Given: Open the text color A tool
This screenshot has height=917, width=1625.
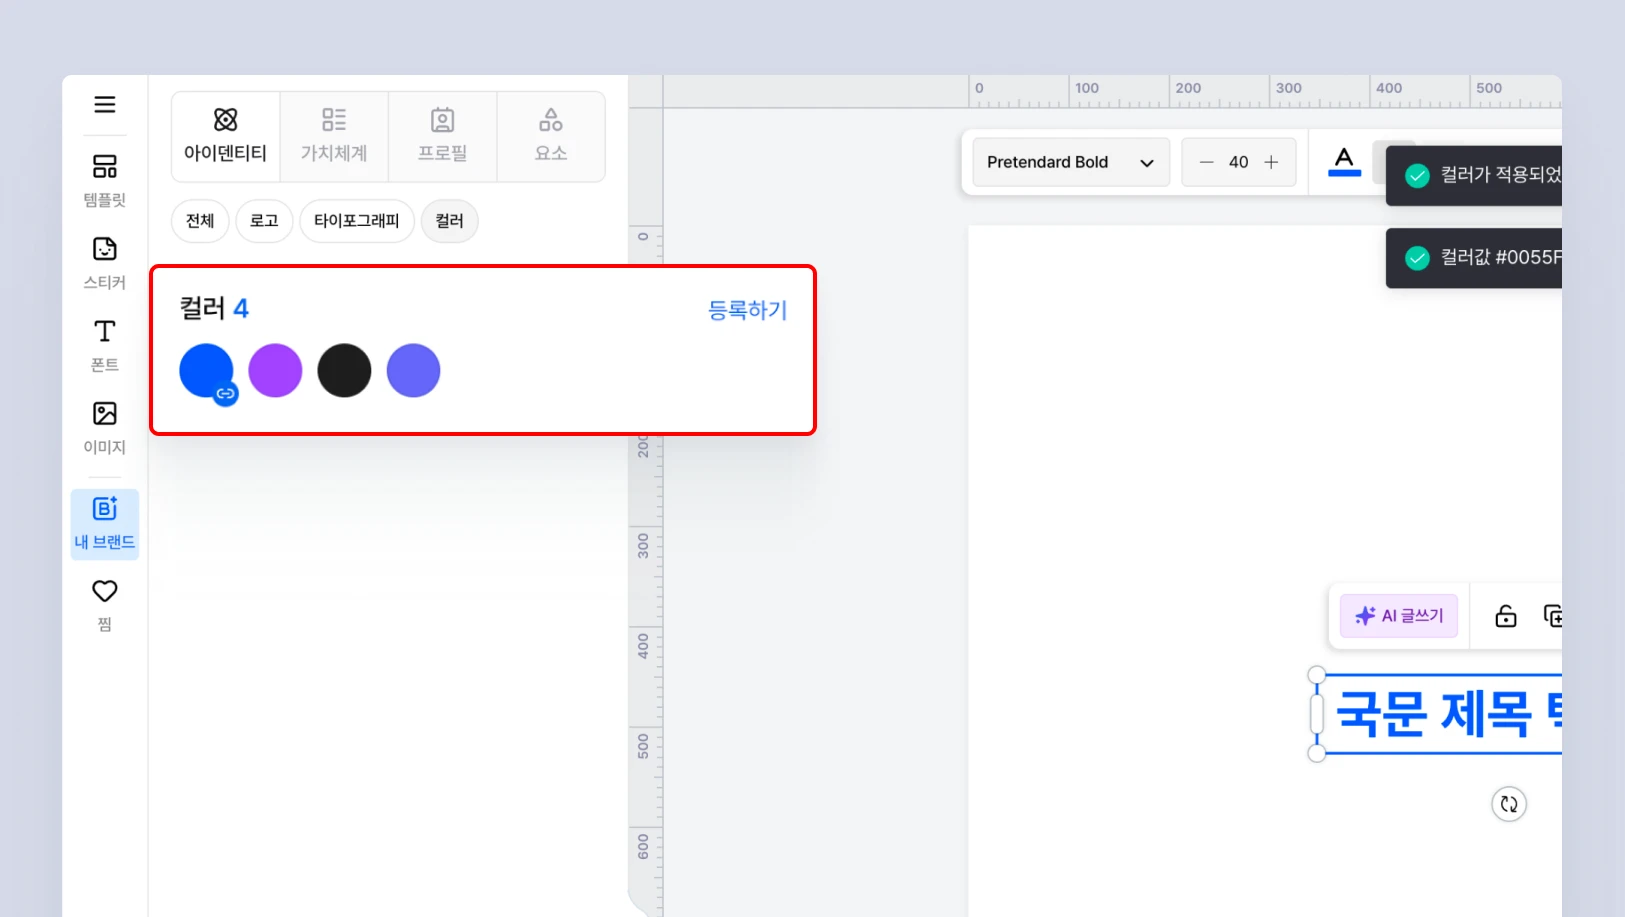Looking at the screenshot, I should point(1344,161).
